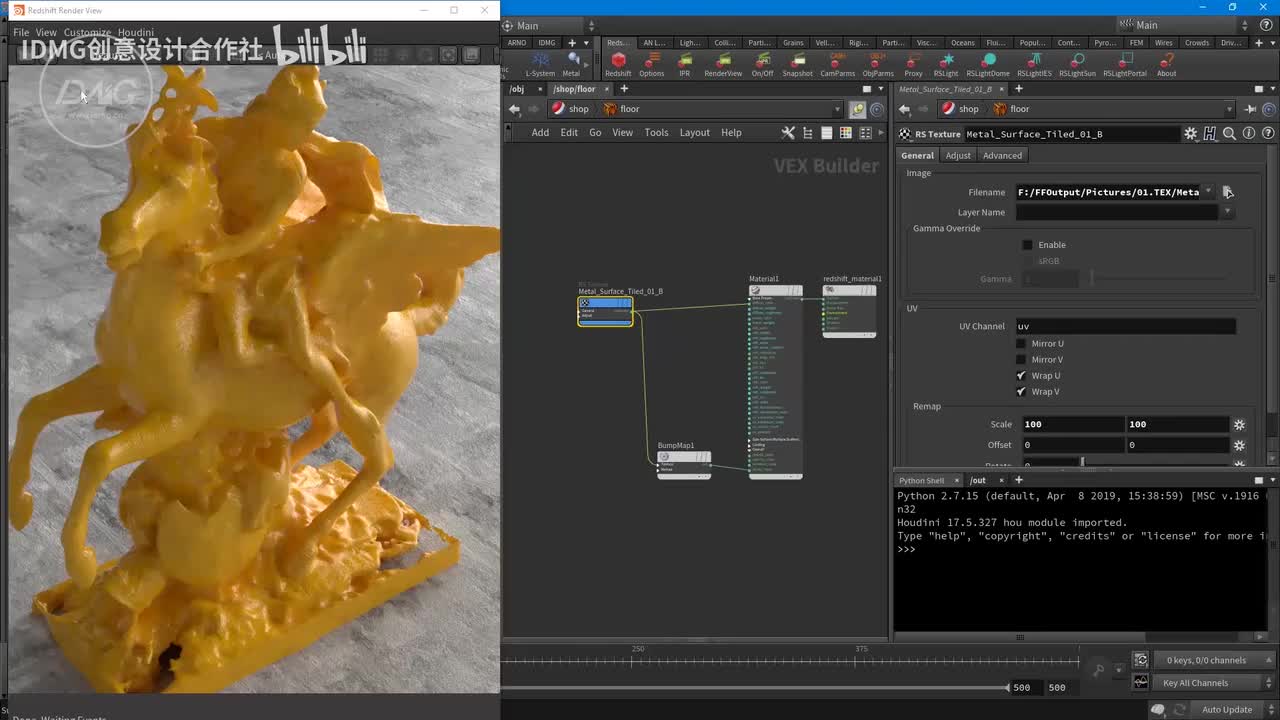This screenshot has width=1280, height=720.
Task: Open the network editor Tools menu
Action: [656, 132]
